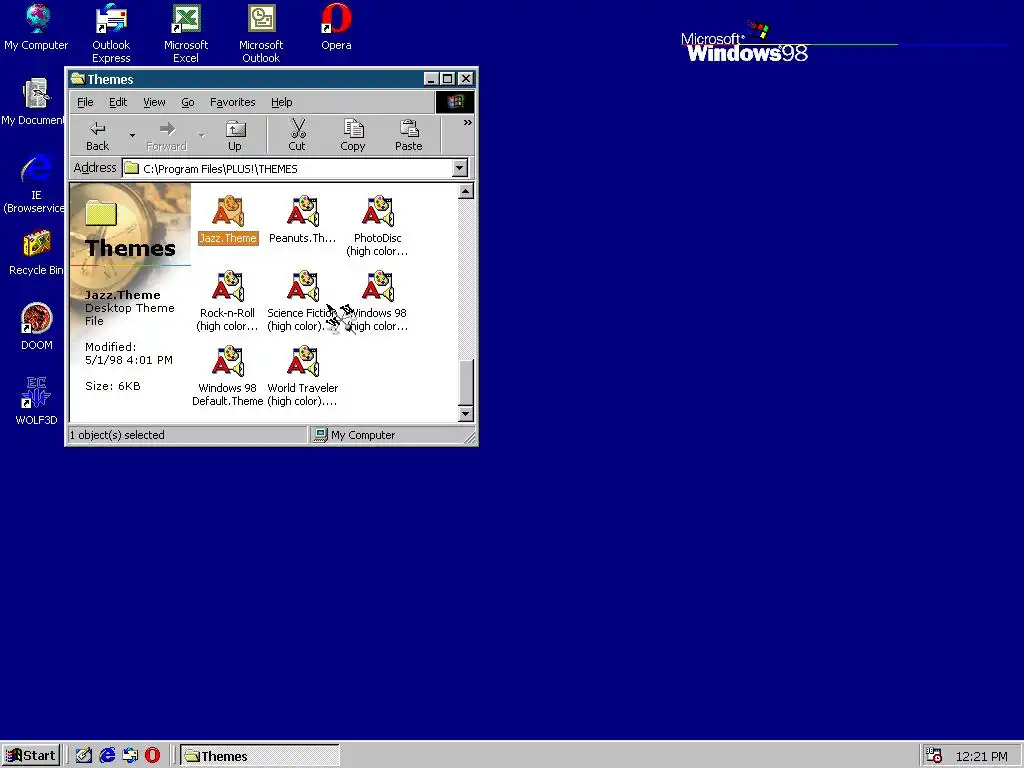Open the Forward history dropdown arrow

[201, 136]
